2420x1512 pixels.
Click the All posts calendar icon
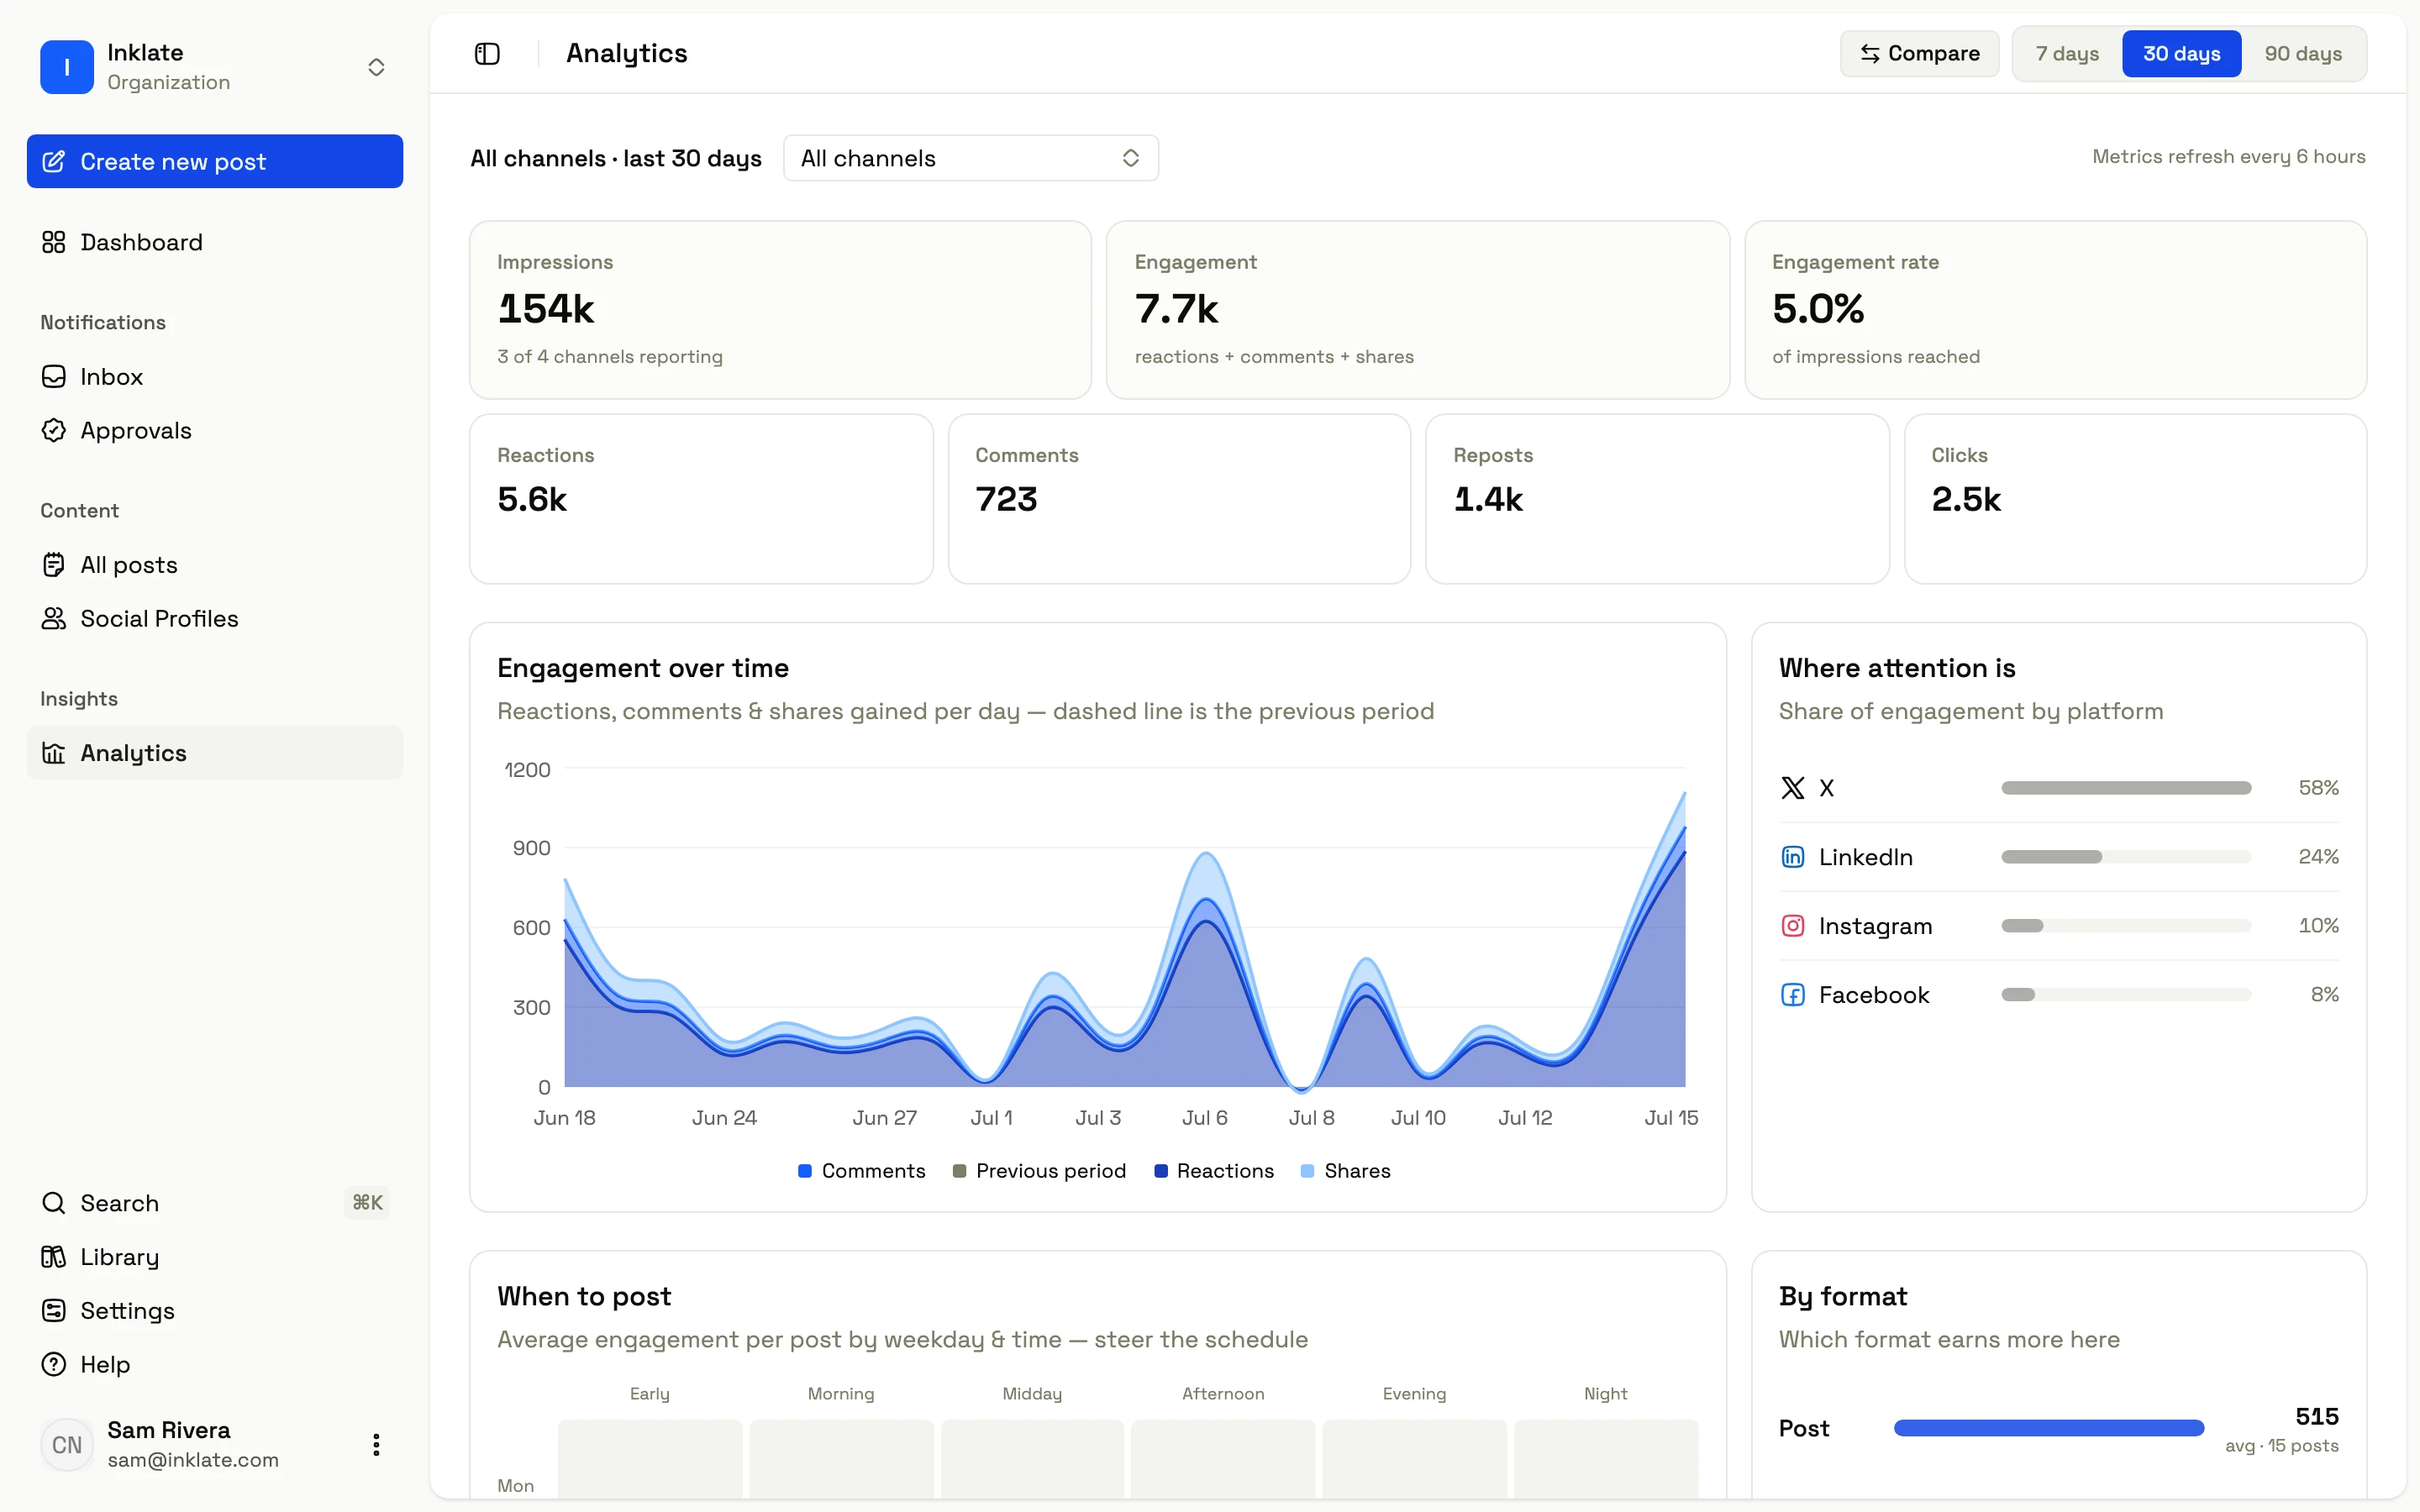54,565
